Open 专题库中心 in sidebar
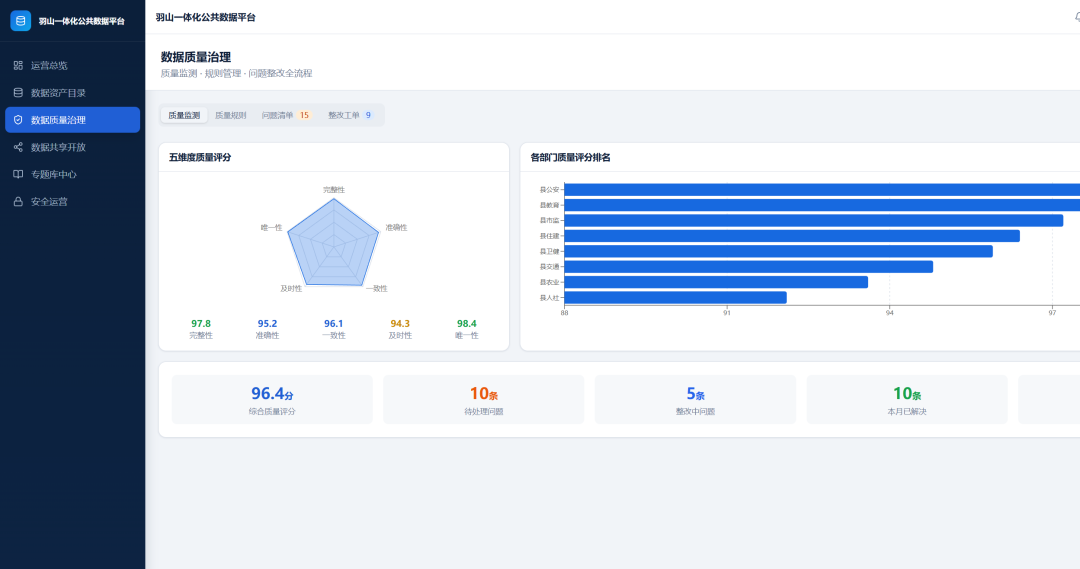Viewport: 1080px width, 569px height. (x=72, y=174)
